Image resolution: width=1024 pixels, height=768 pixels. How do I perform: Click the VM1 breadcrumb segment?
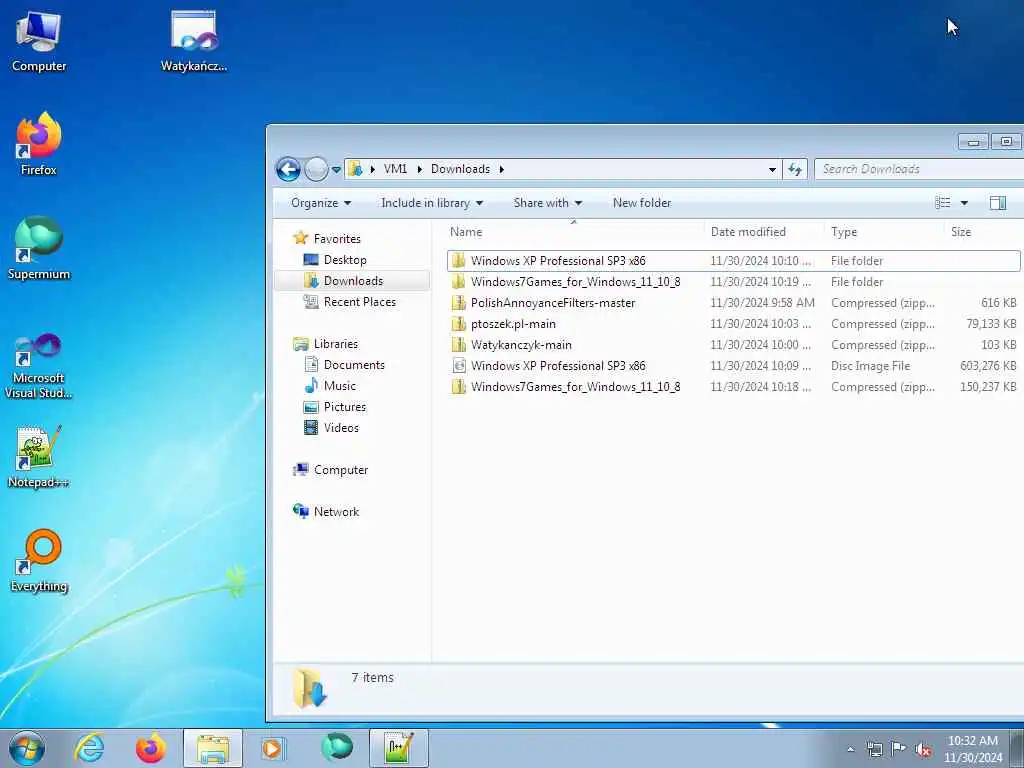395,169
